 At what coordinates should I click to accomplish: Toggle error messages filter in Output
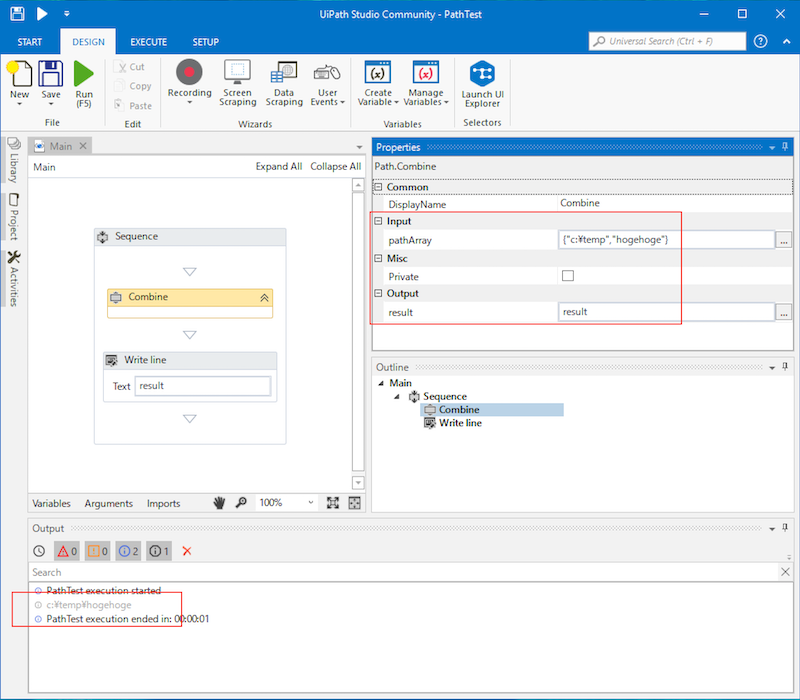coord(67,551)
